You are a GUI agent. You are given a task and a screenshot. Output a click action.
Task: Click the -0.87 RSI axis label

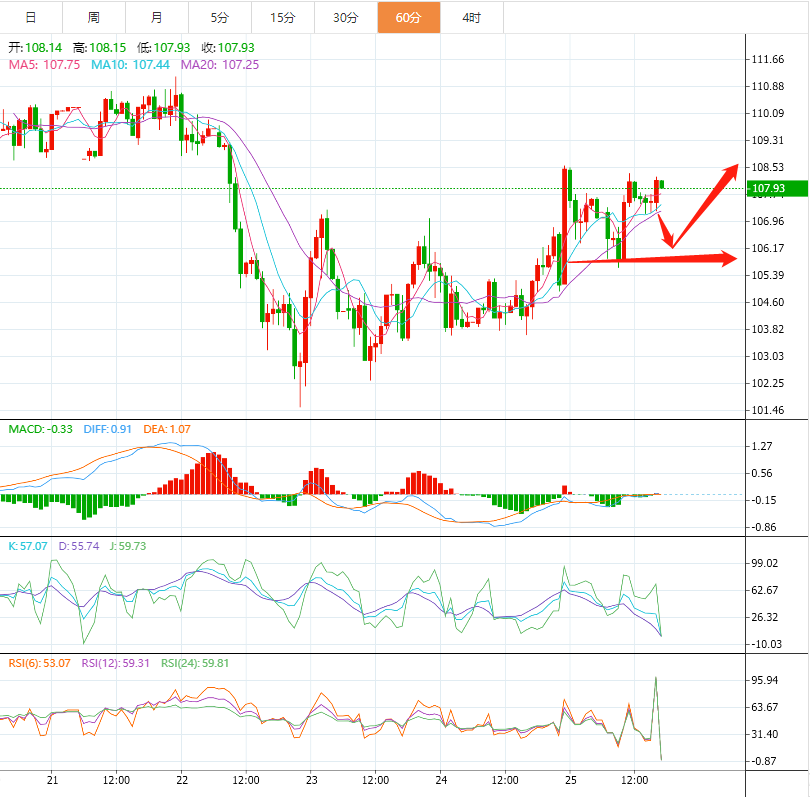point(762,761)
